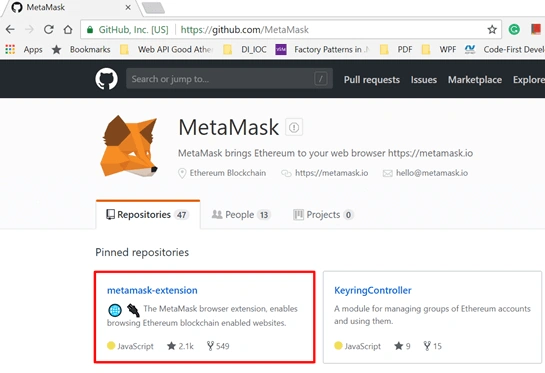Click the 549 forks count on metamask-extension
The height and width of the screenshot is (373, 545).
pyautogui.click(x=218, y=346)
